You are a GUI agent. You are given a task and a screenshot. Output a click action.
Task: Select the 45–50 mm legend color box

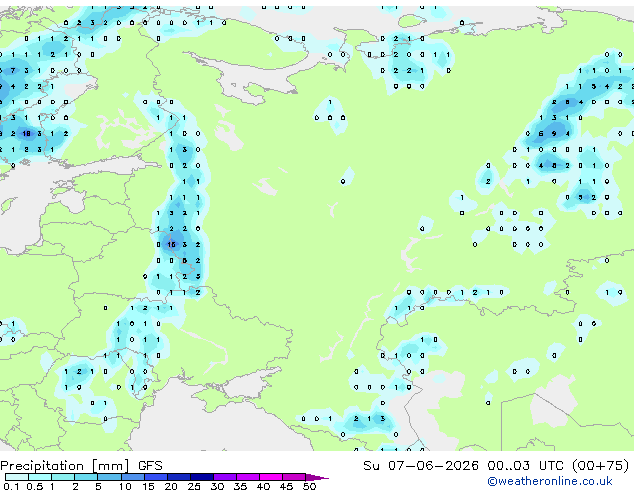[x=294, y=477]
